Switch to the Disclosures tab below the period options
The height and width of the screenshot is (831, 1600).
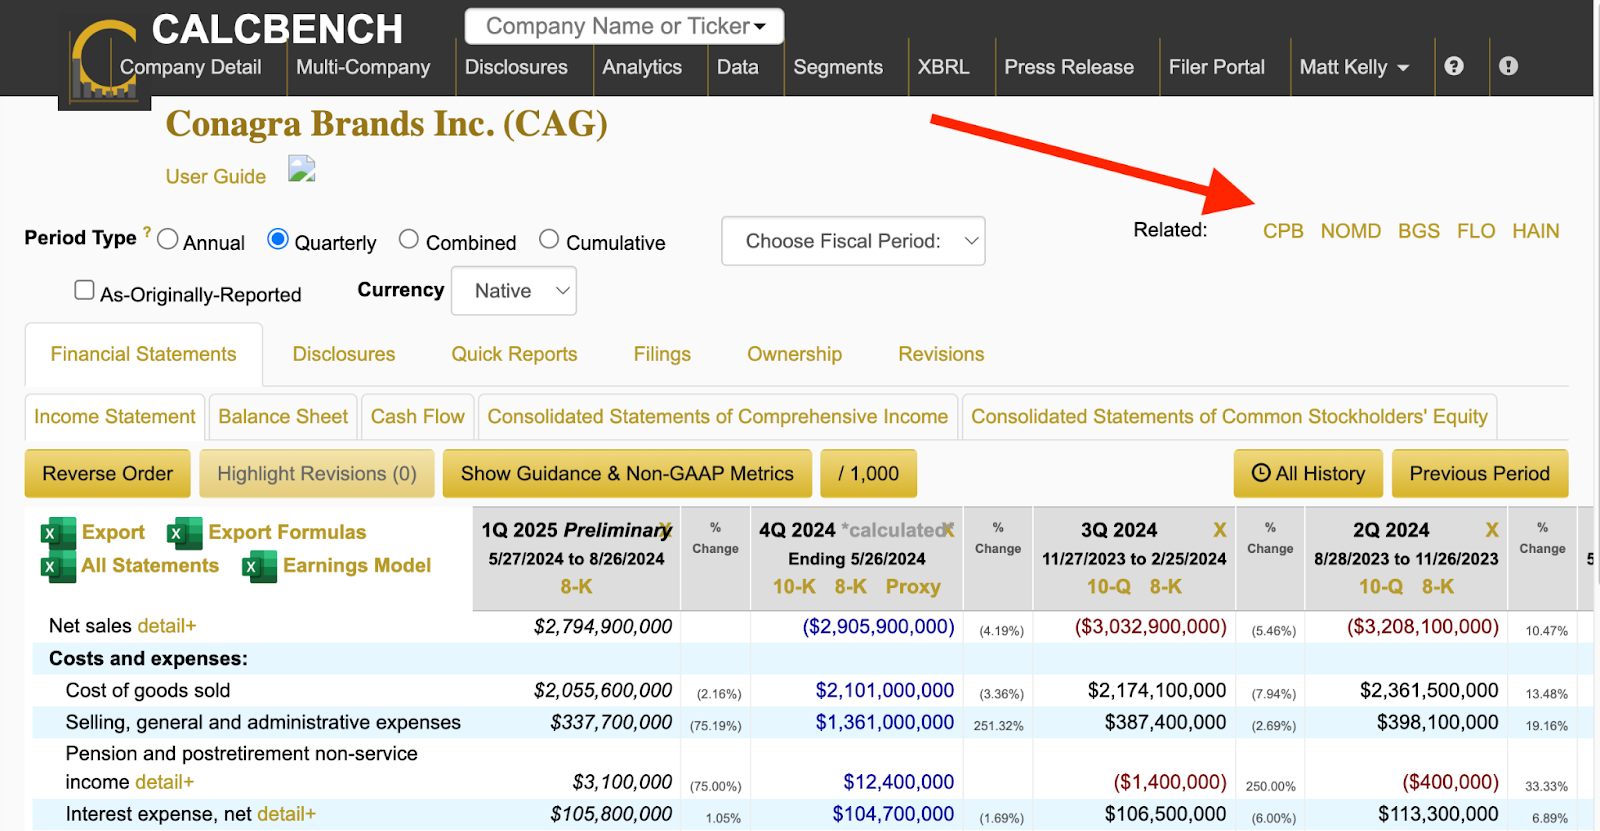click(344, 354)
